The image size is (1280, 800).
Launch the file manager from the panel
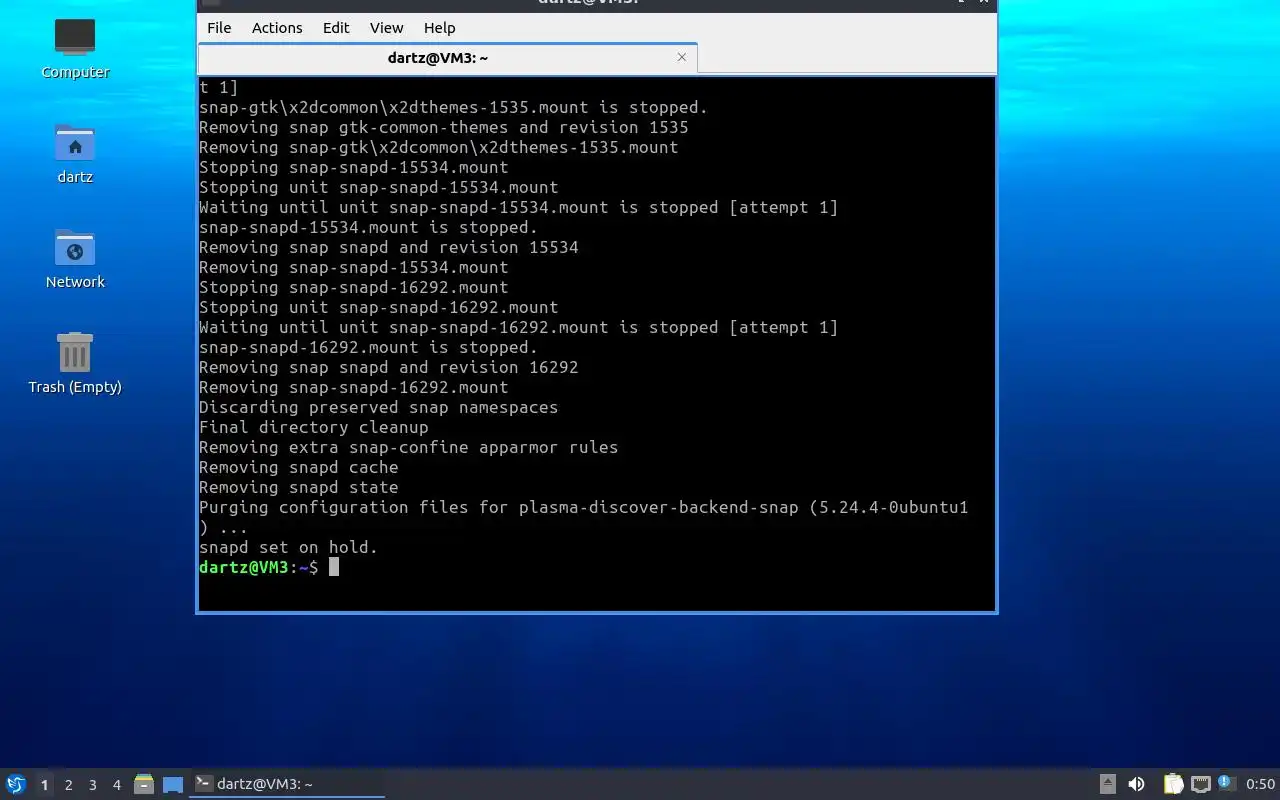click(144, 784)
